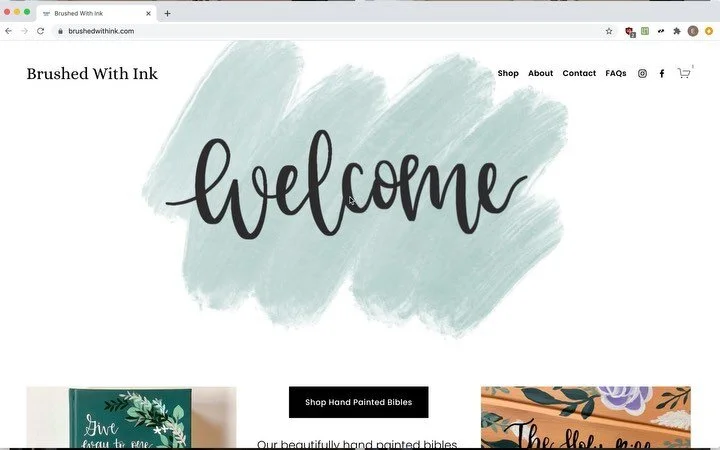Open a new browser tab

(x=168, y=14)
